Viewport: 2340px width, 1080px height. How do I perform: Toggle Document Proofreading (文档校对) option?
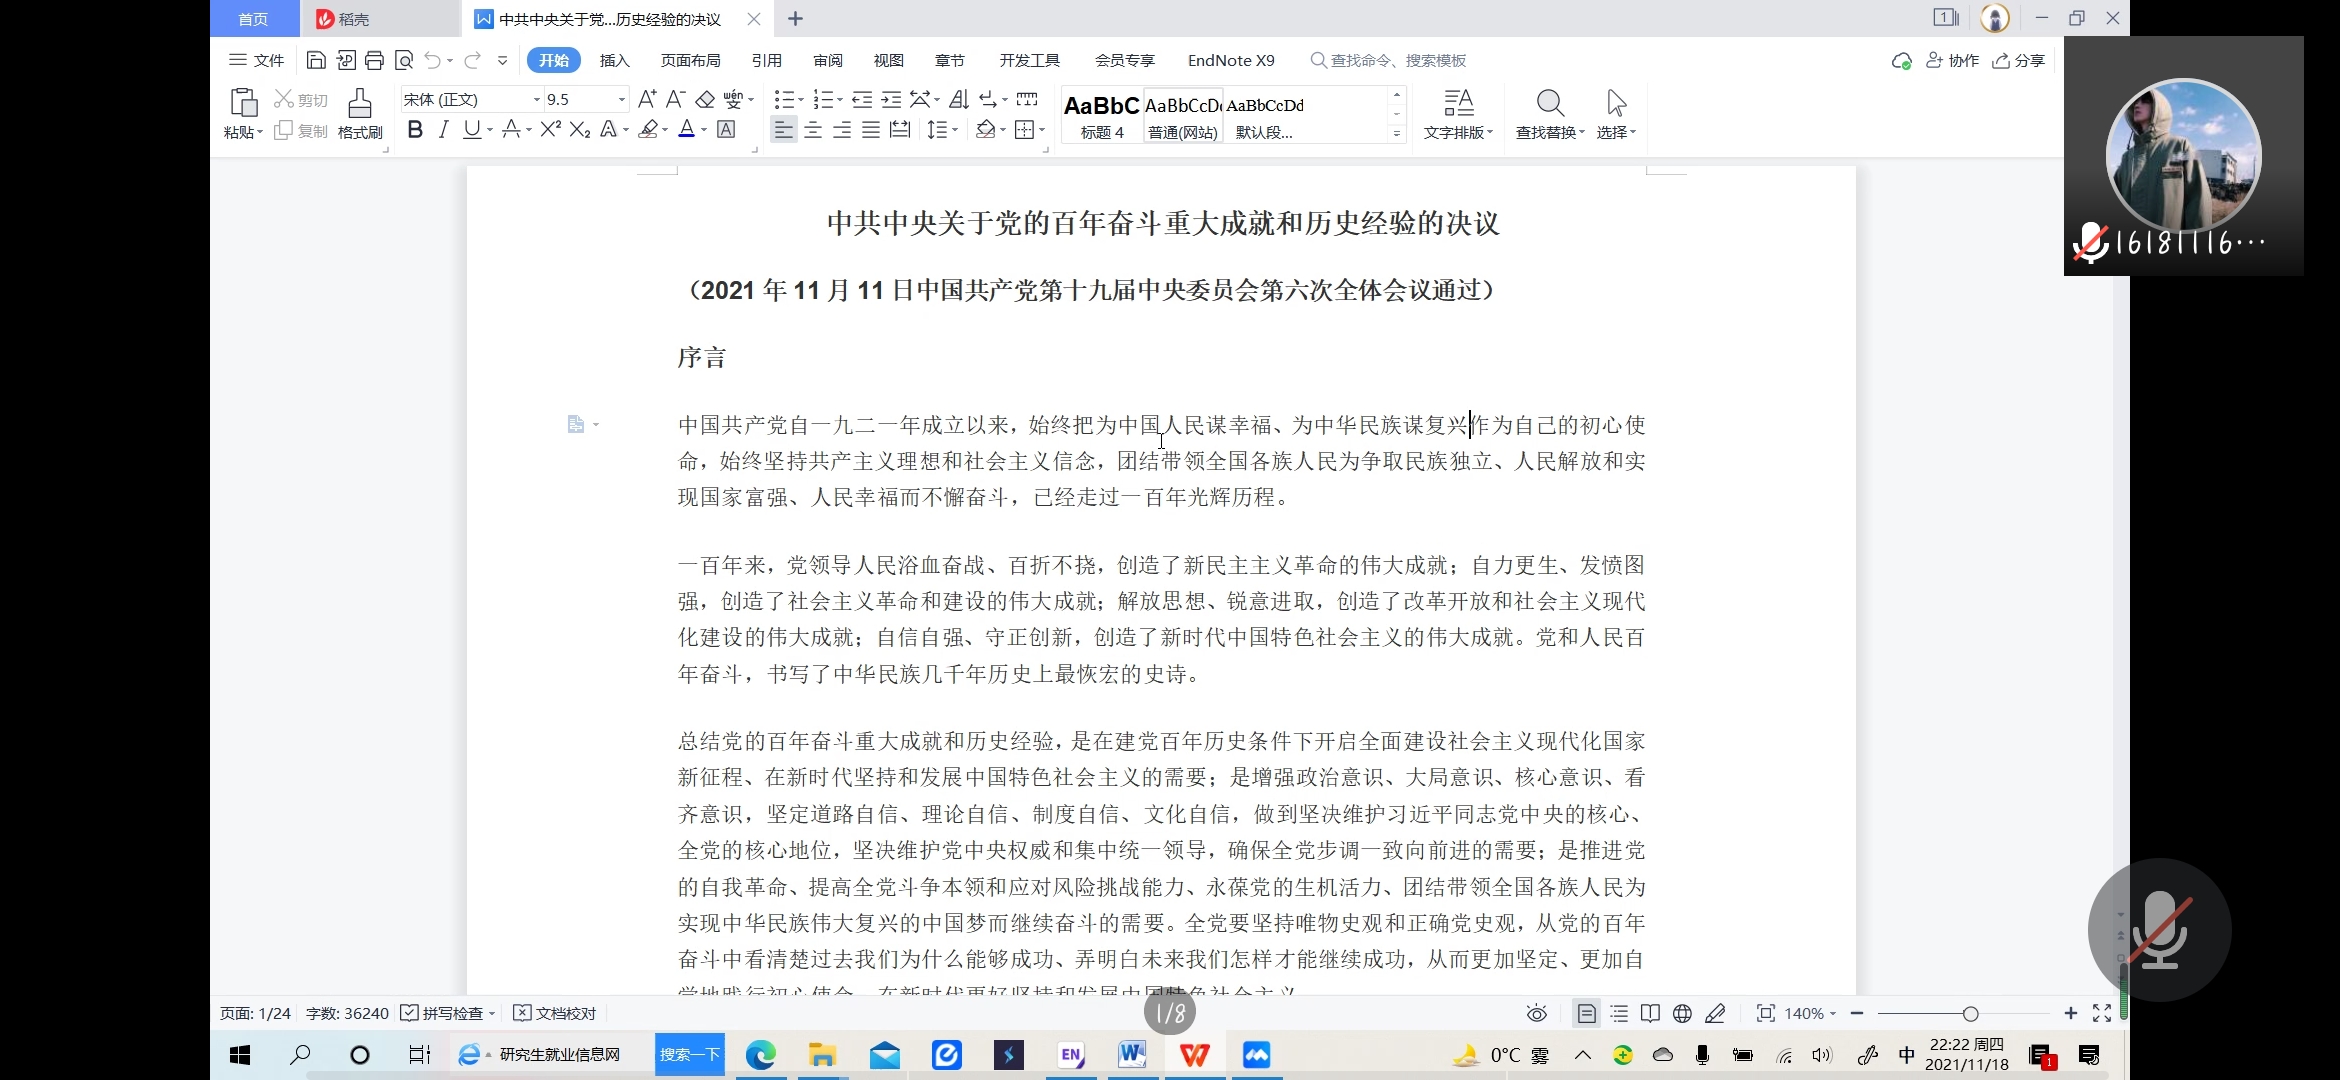tap(555, 1013)
